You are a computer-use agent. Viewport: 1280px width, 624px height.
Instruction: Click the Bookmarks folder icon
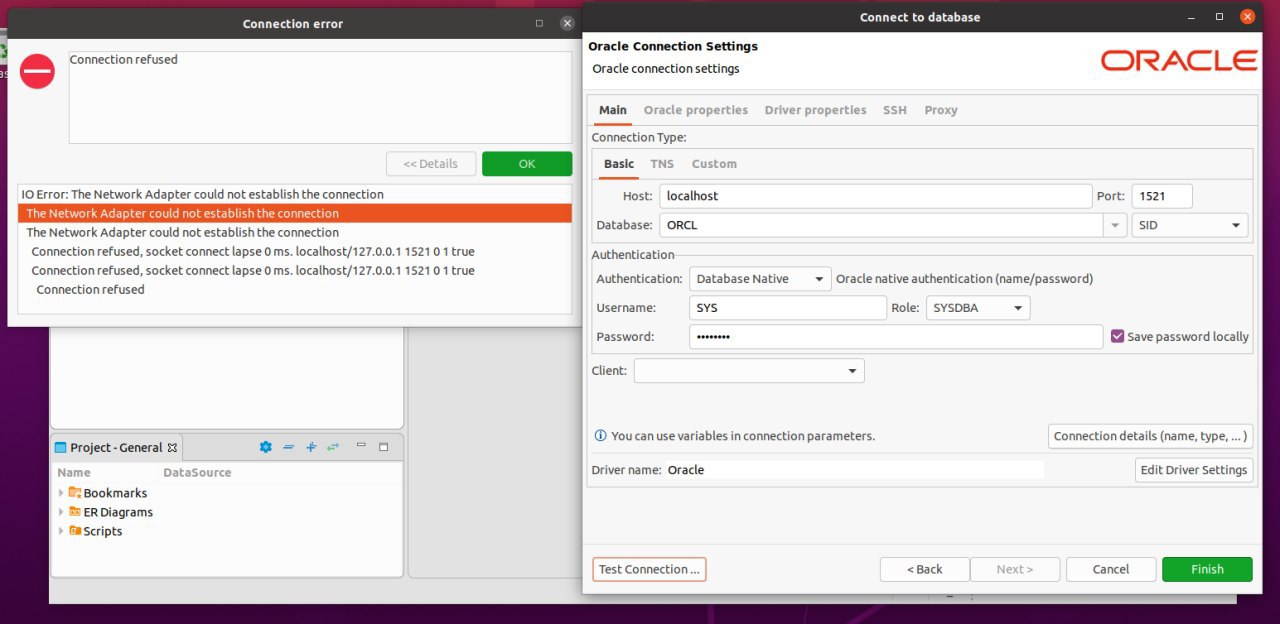click(x=74, y=492)
